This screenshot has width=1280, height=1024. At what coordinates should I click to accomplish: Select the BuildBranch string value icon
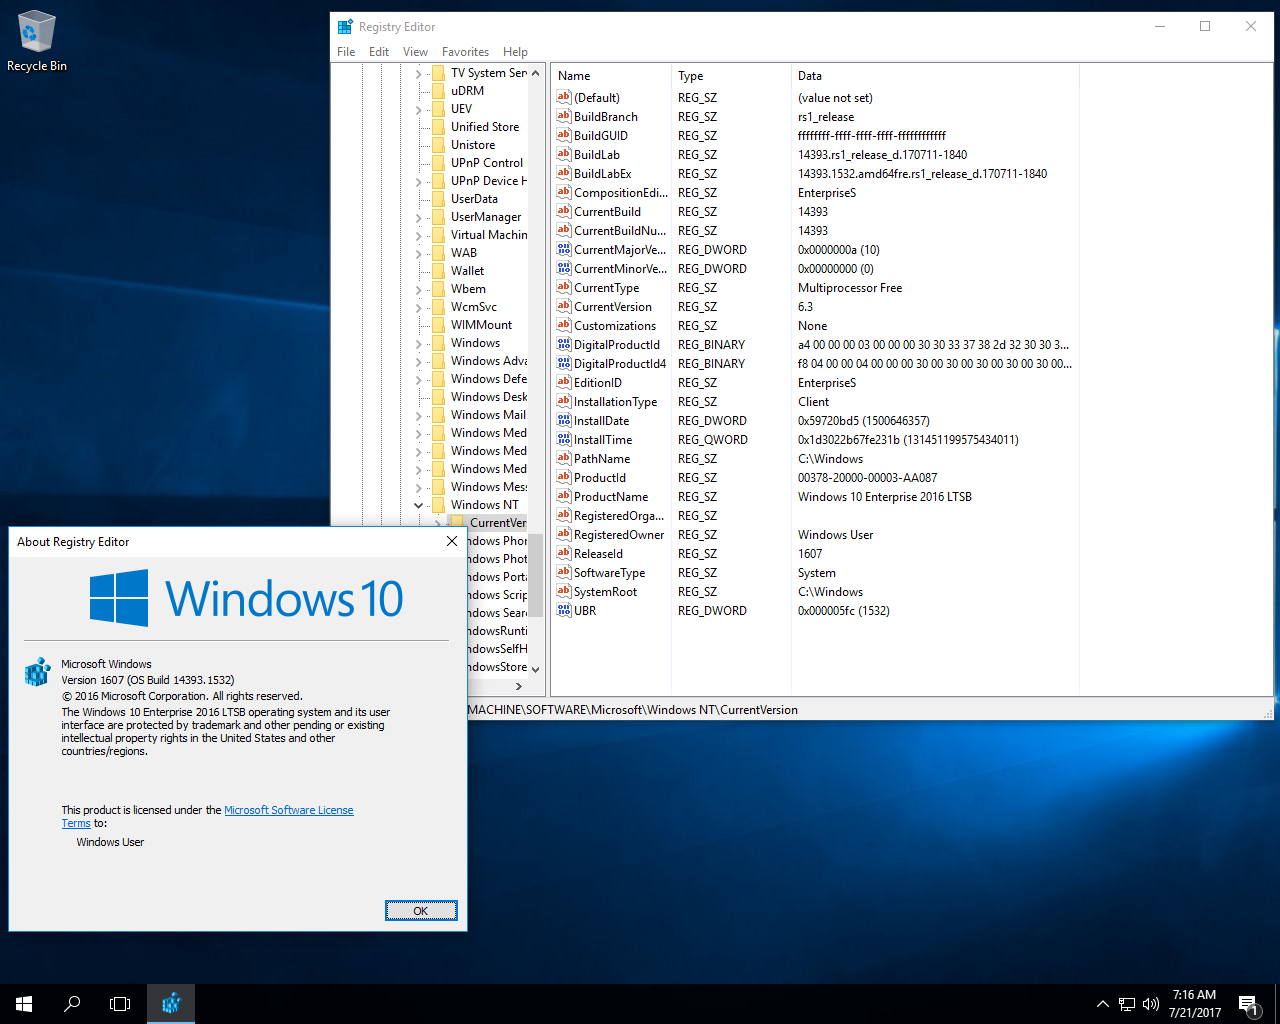(x=564, y=116)
